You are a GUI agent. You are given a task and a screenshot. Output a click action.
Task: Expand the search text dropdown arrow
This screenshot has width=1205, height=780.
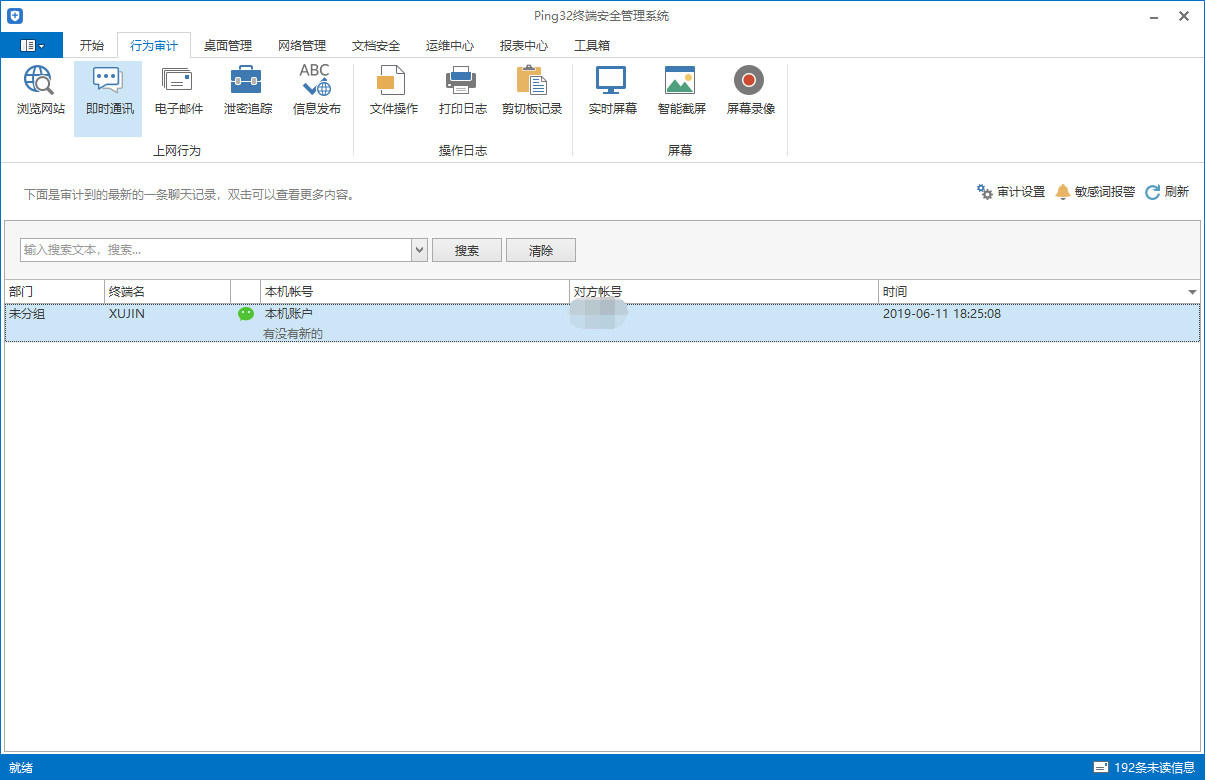[x=420, y=250]
